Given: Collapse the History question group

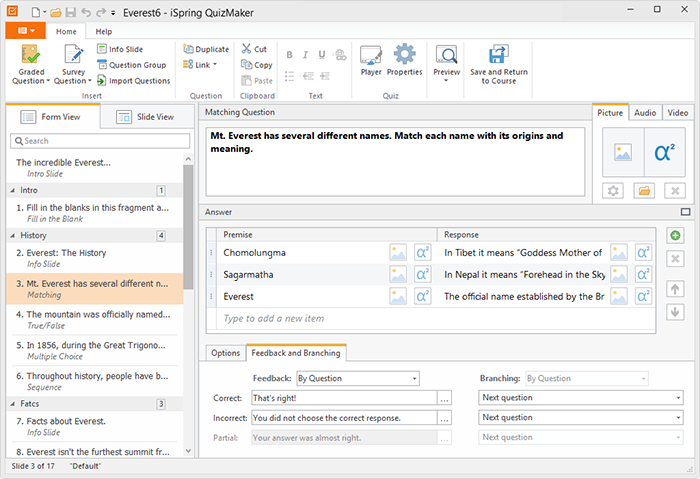Looking at the screenshot, I should tap(12, 236).
